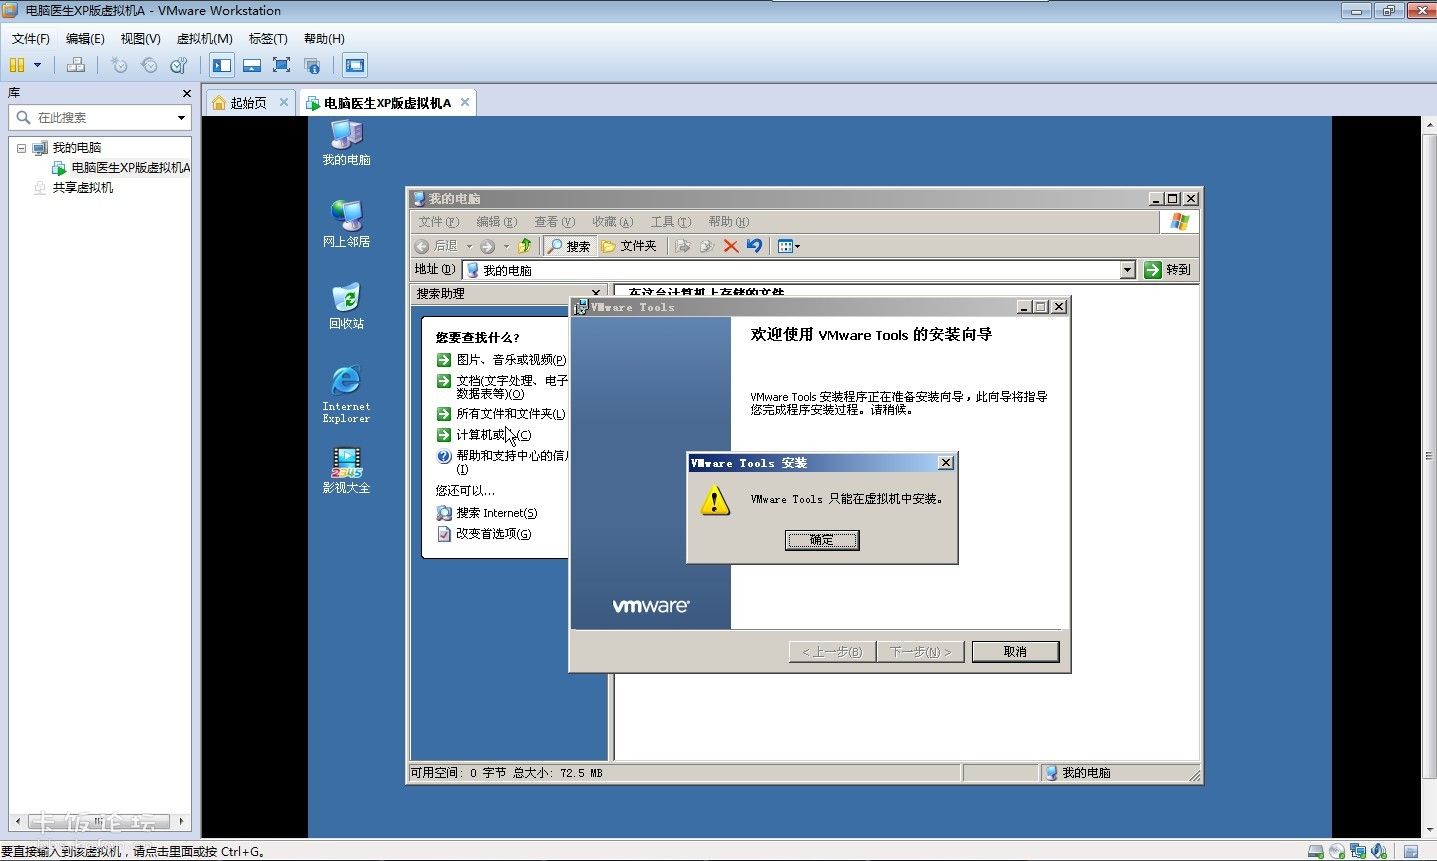Open VMware 虚拟机(M) menu
This screenshot has width=1437, height=861.
pyautogui.click(x=204, y=39)
